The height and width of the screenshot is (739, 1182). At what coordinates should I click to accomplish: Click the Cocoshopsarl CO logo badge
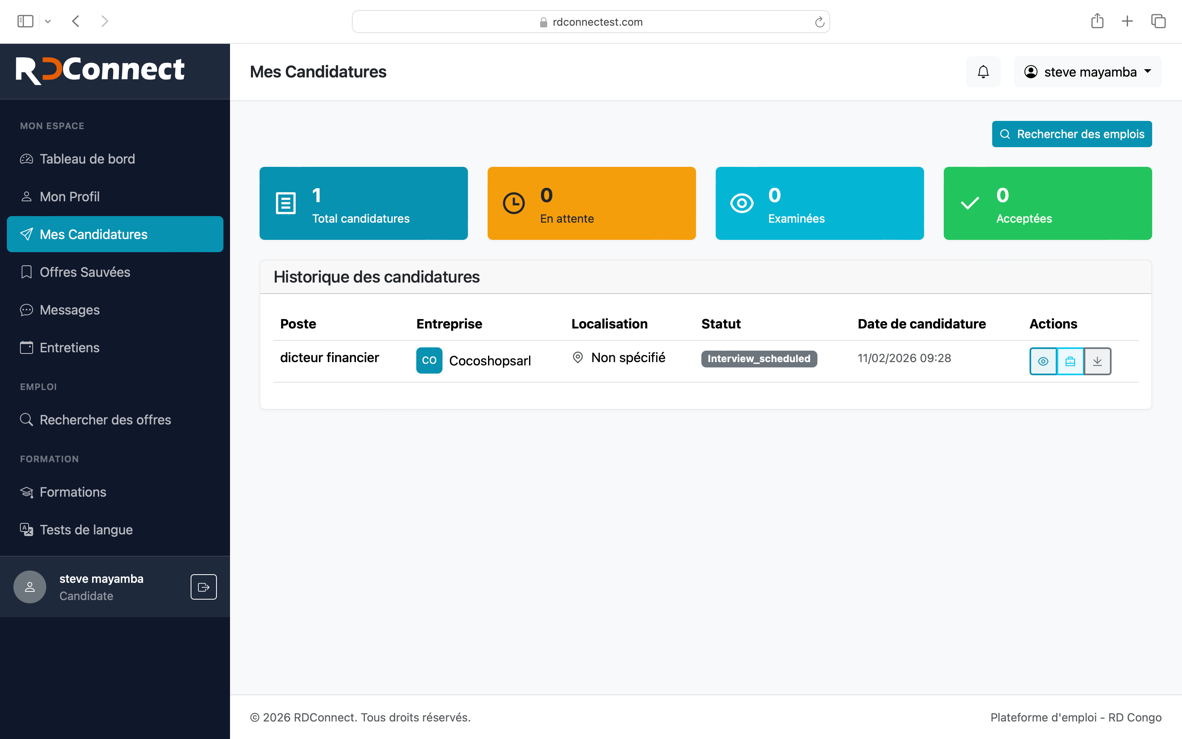[429, 360]
